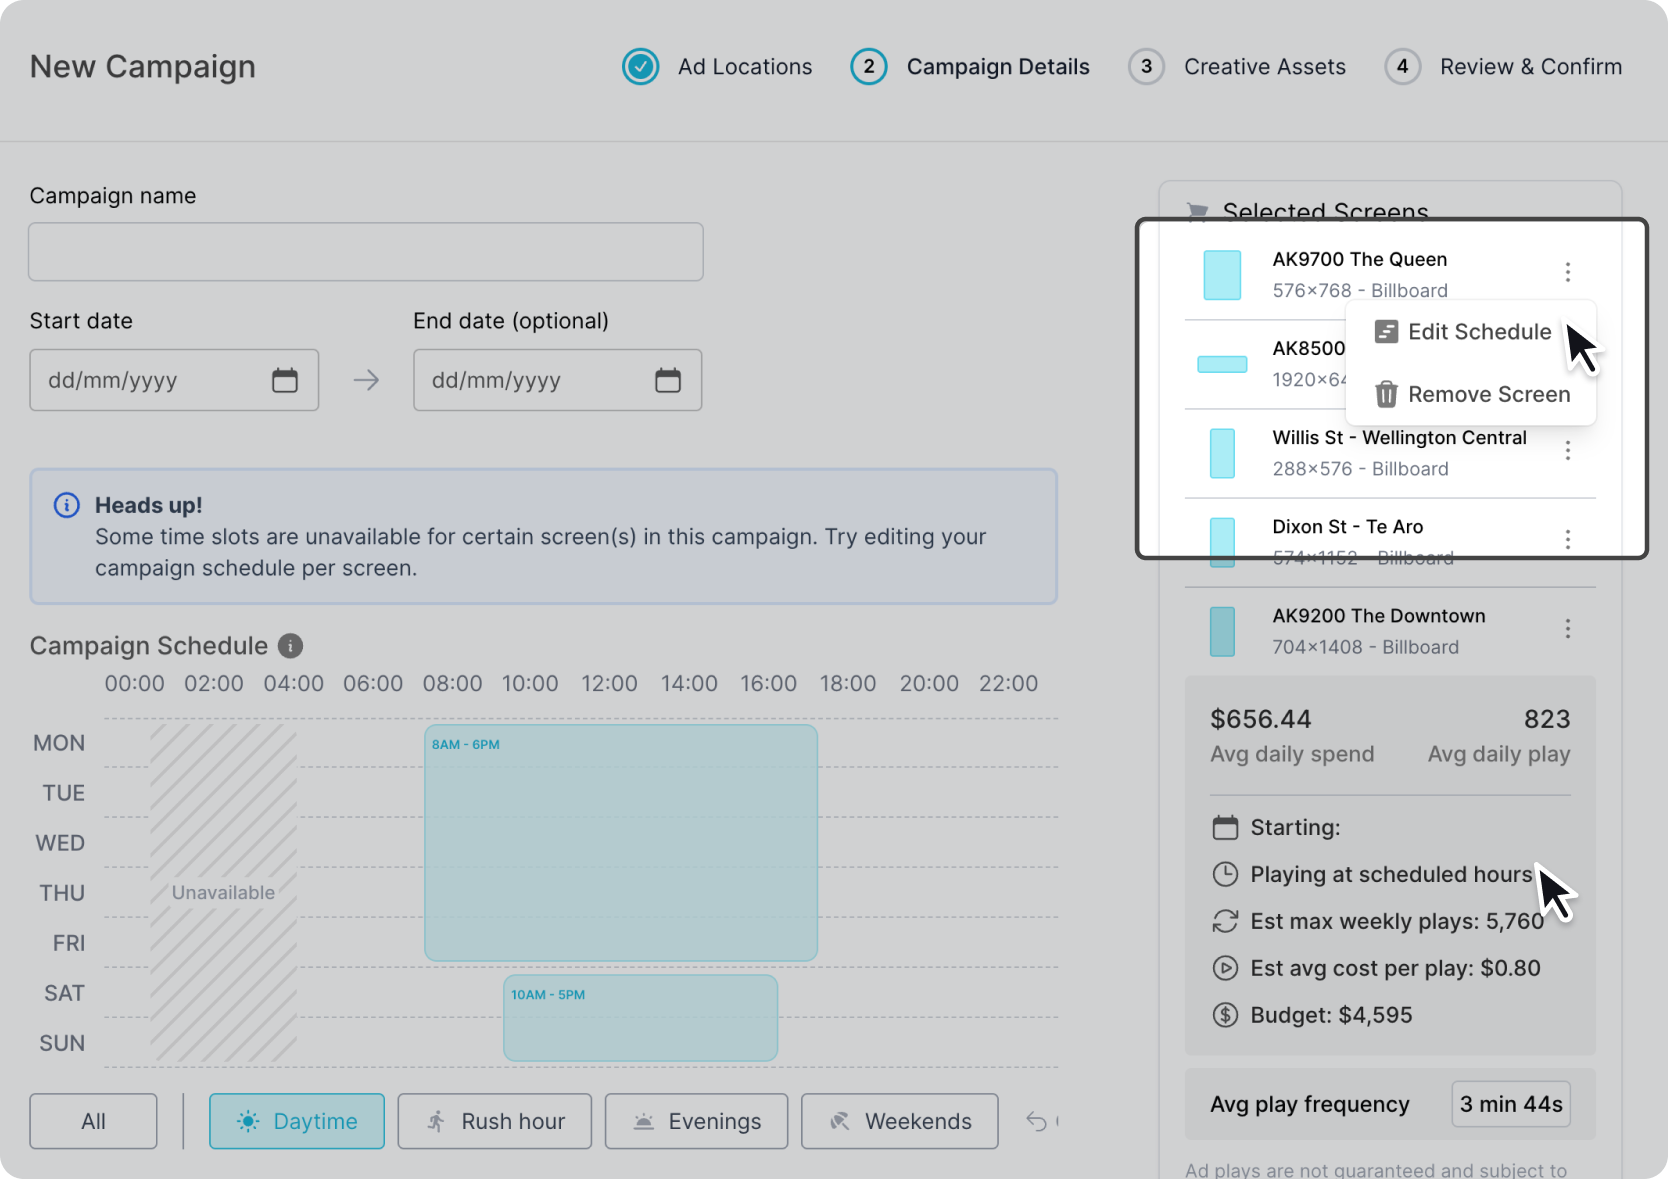Click the AK9700 The Queen screen name
This screenshot has height=1179, width=1668.
coord(1360,259)
